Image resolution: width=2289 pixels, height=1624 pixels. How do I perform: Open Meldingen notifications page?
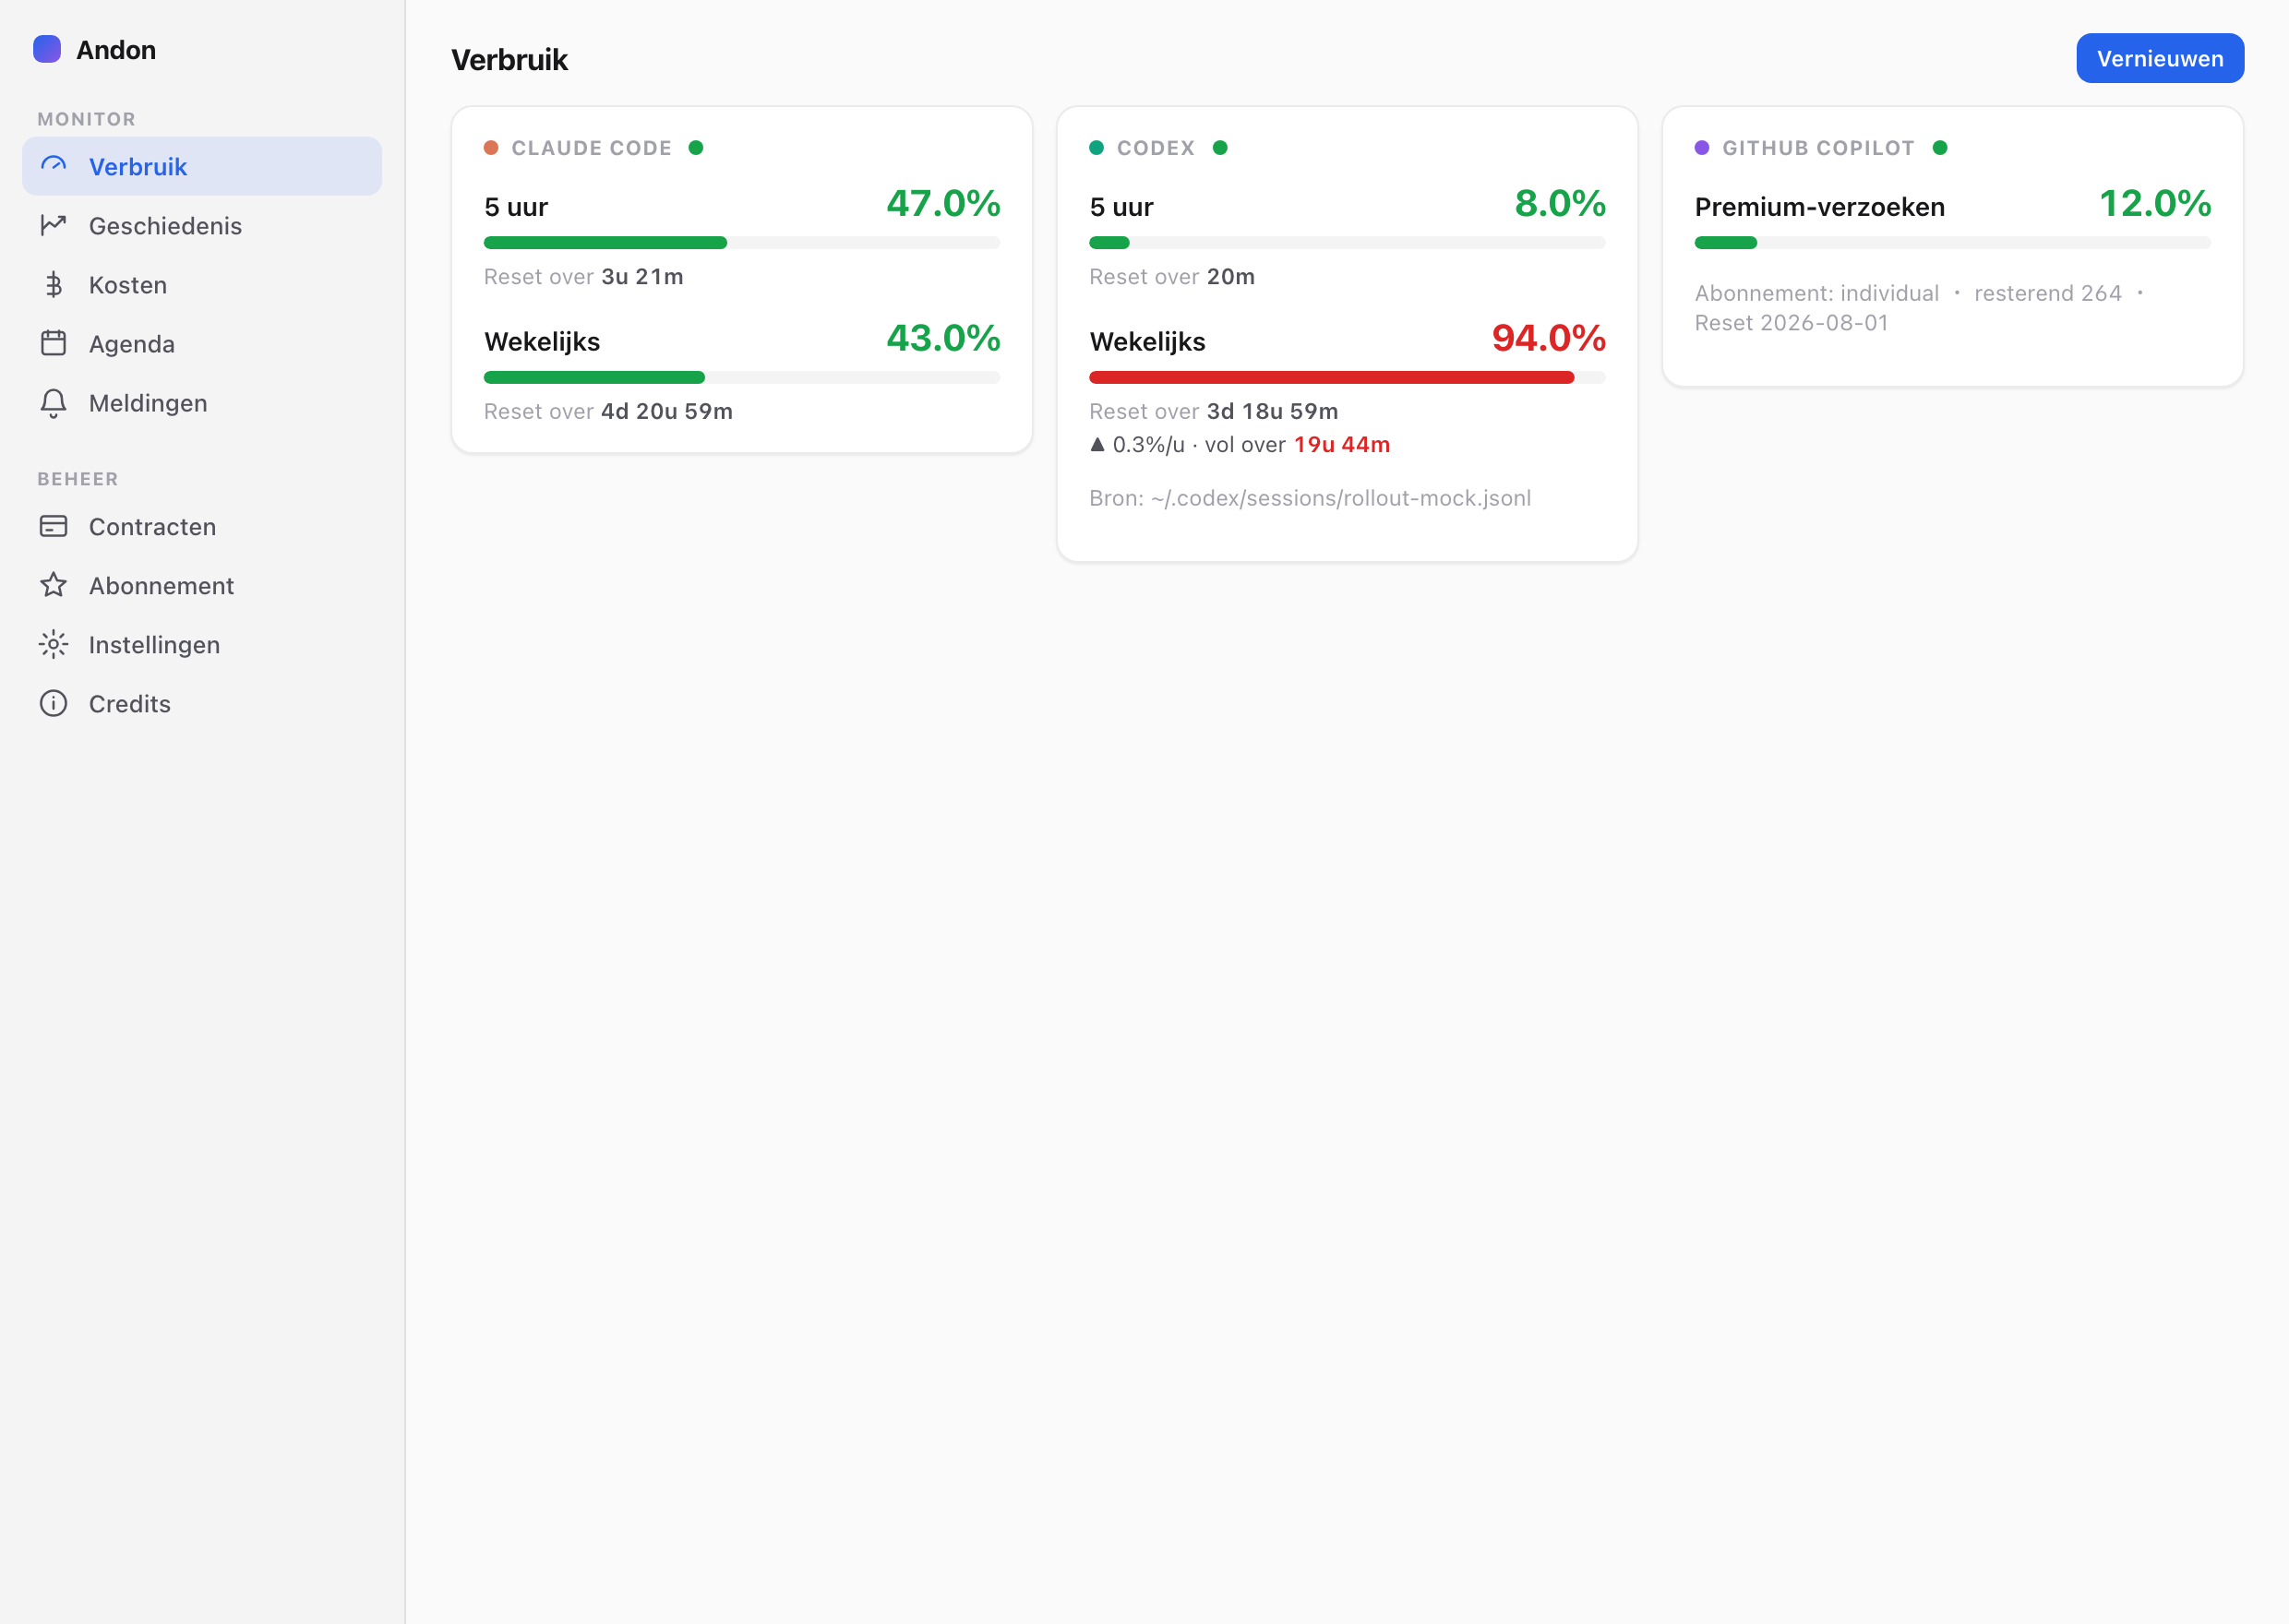click(202, 402)
